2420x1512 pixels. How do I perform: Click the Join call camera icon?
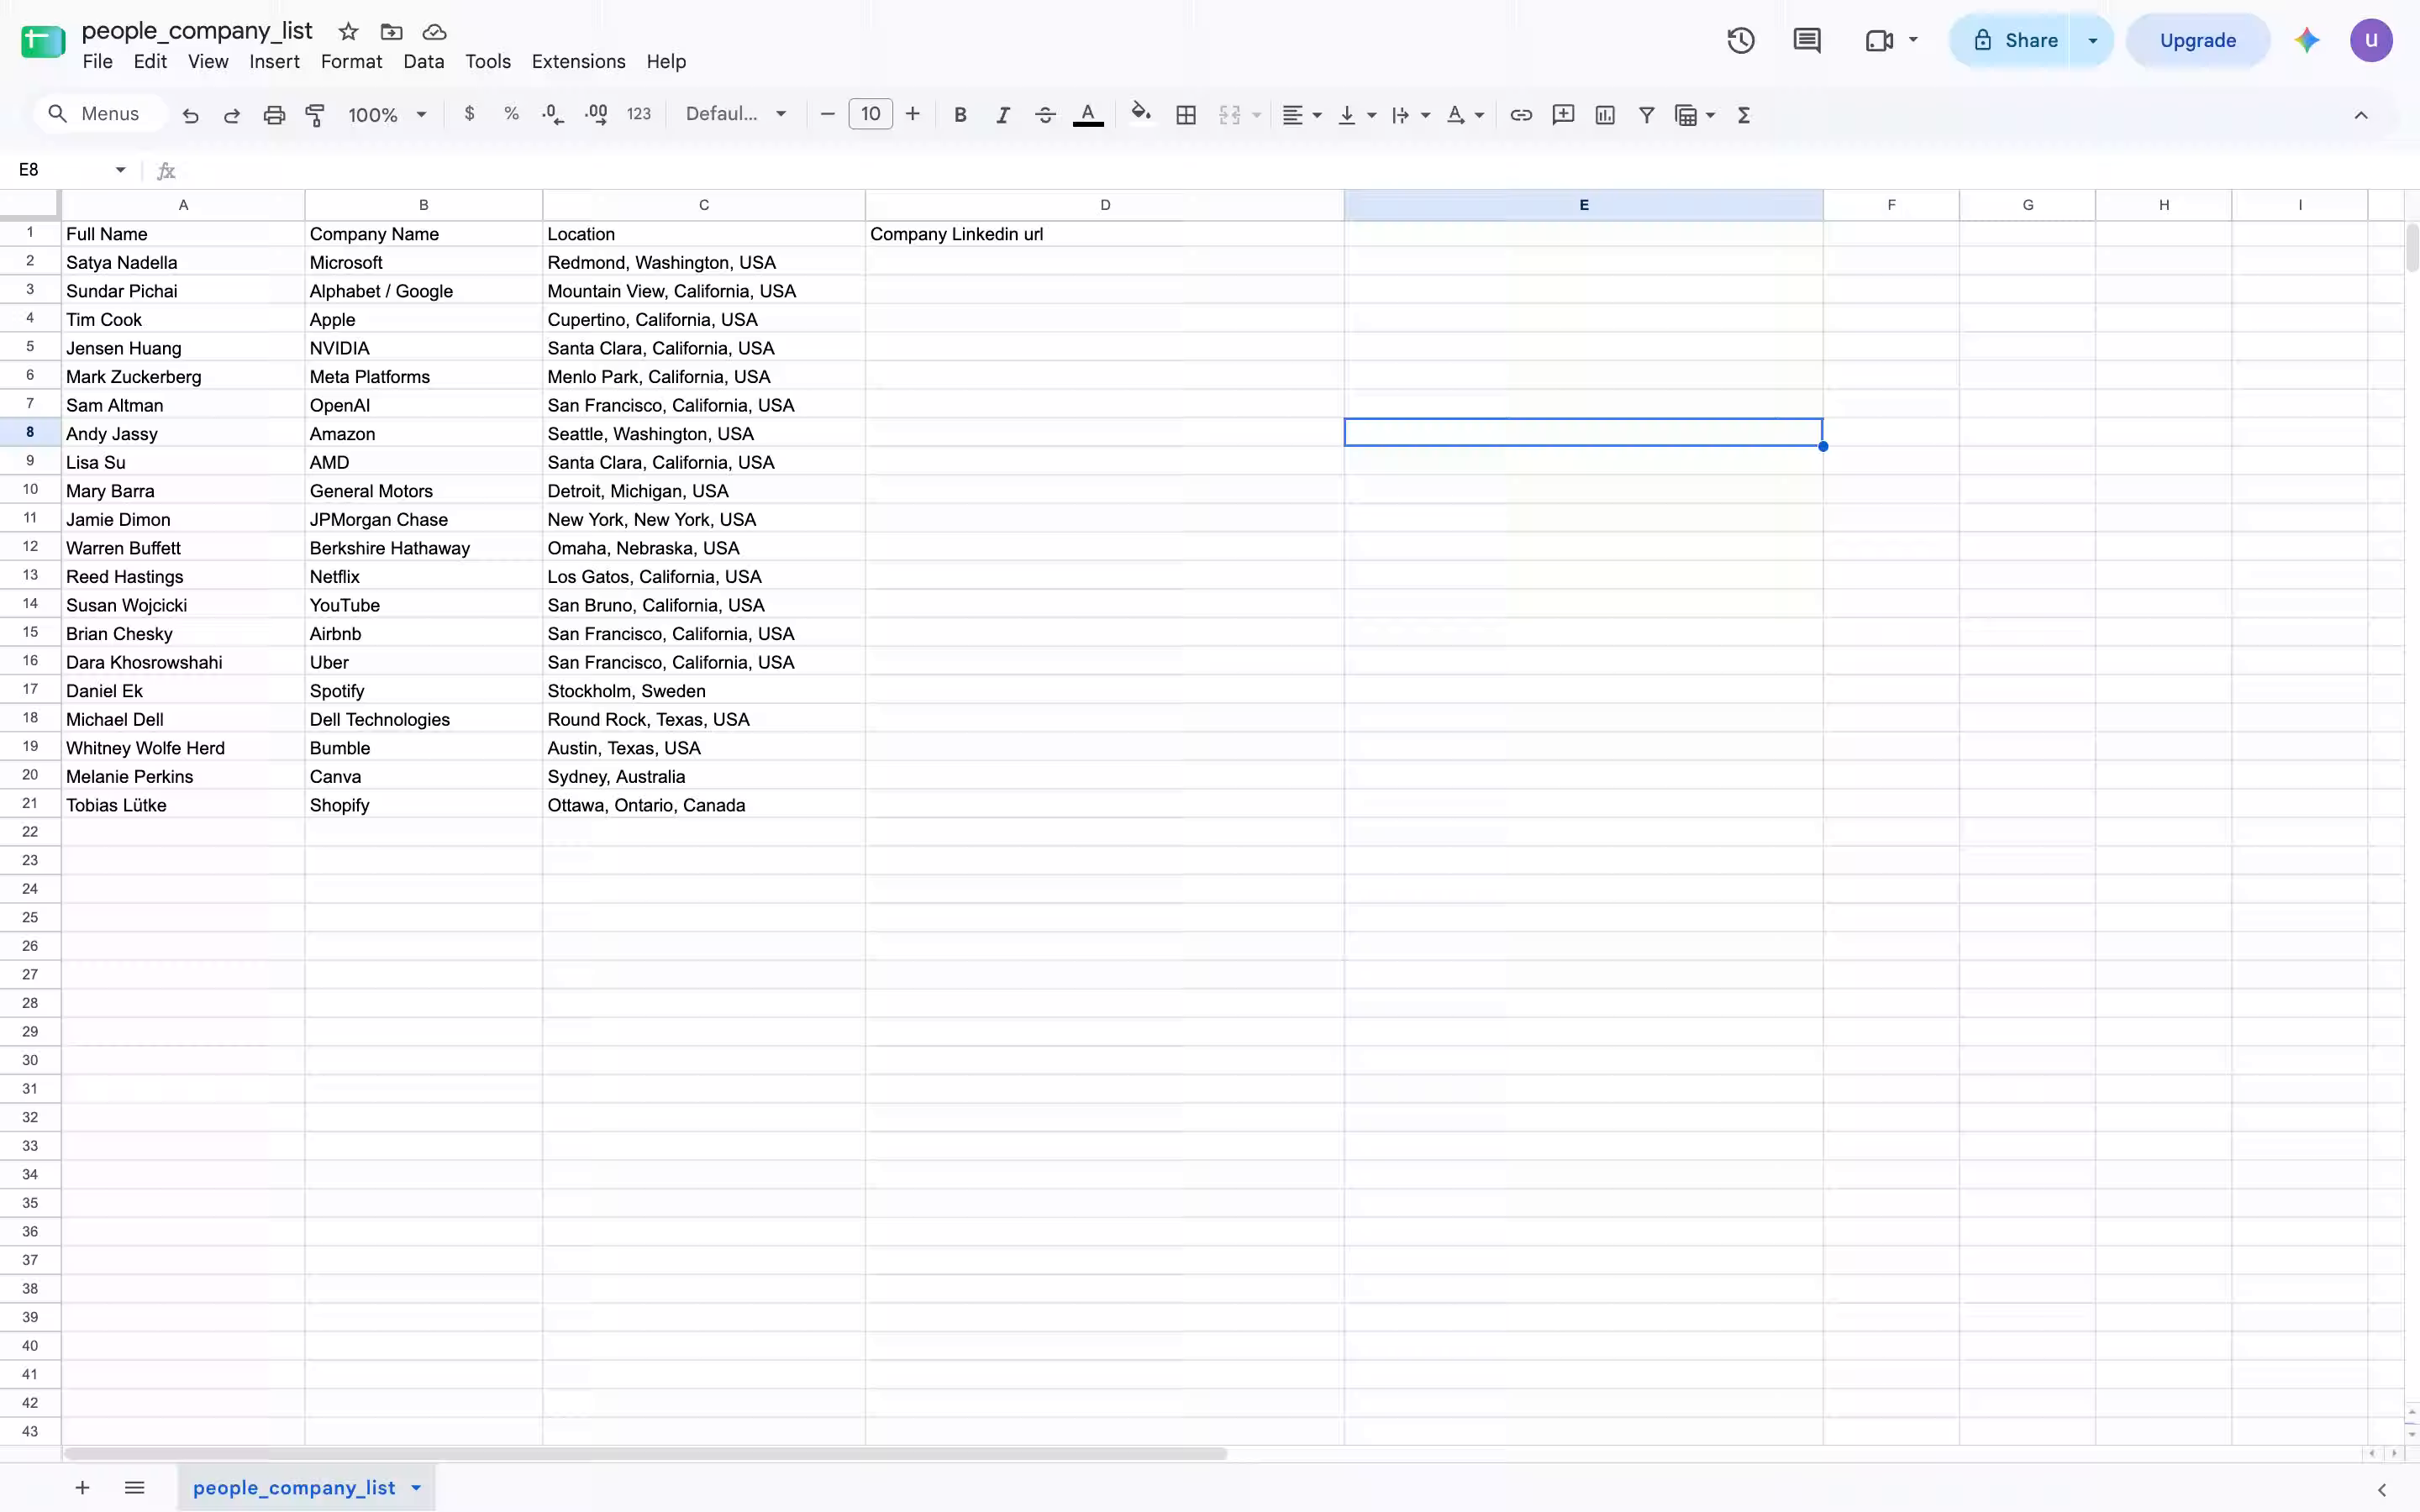[x=1879, y=41]
